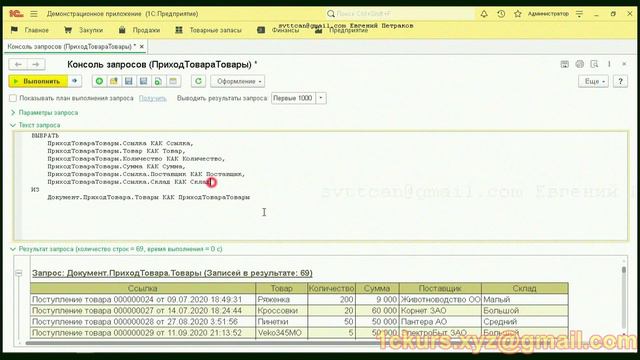Open the history clock icon
Screen dimensions: 640x360
click(x=501, y=14)
